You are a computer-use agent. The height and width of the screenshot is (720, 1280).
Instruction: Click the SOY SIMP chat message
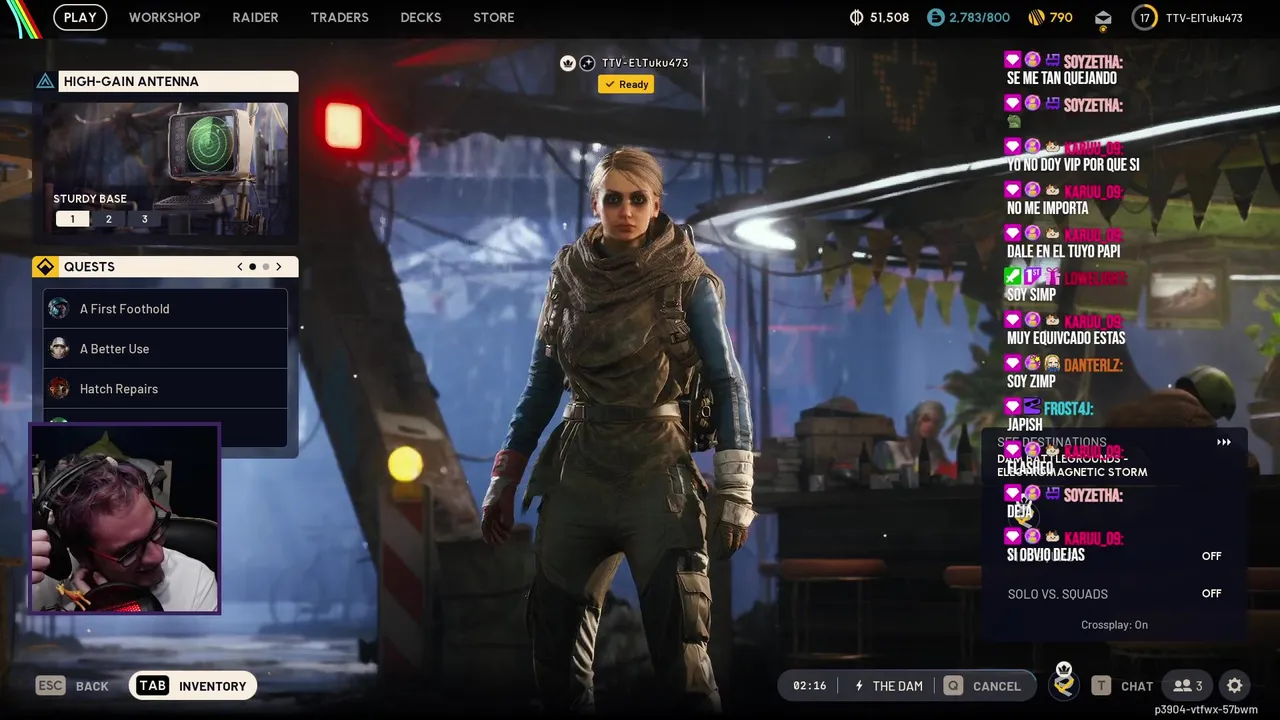1031,295
